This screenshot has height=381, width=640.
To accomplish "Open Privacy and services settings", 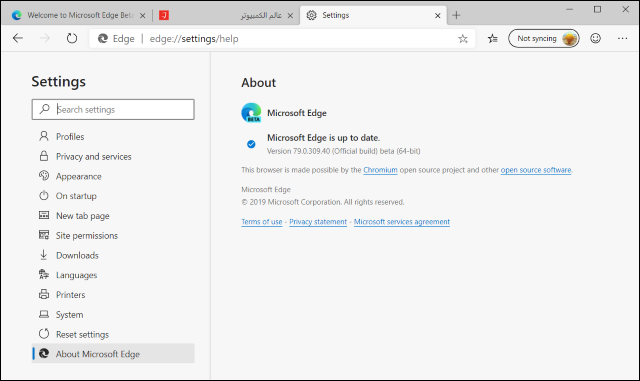I will tap(113, 156).
